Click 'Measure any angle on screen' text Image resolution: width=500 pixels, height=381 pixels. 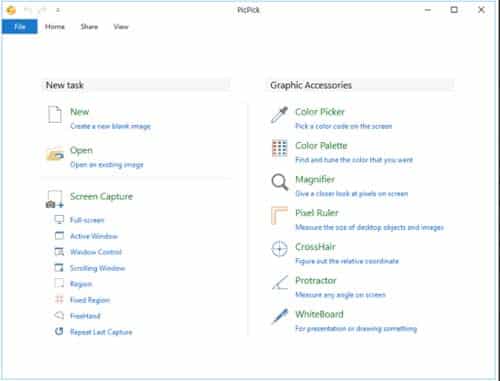(x=340, y=295)
